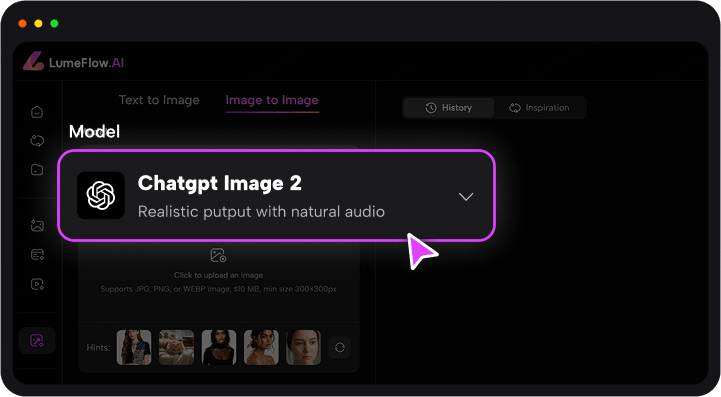Click the 'Model' heading label

(x=94, y=132)
